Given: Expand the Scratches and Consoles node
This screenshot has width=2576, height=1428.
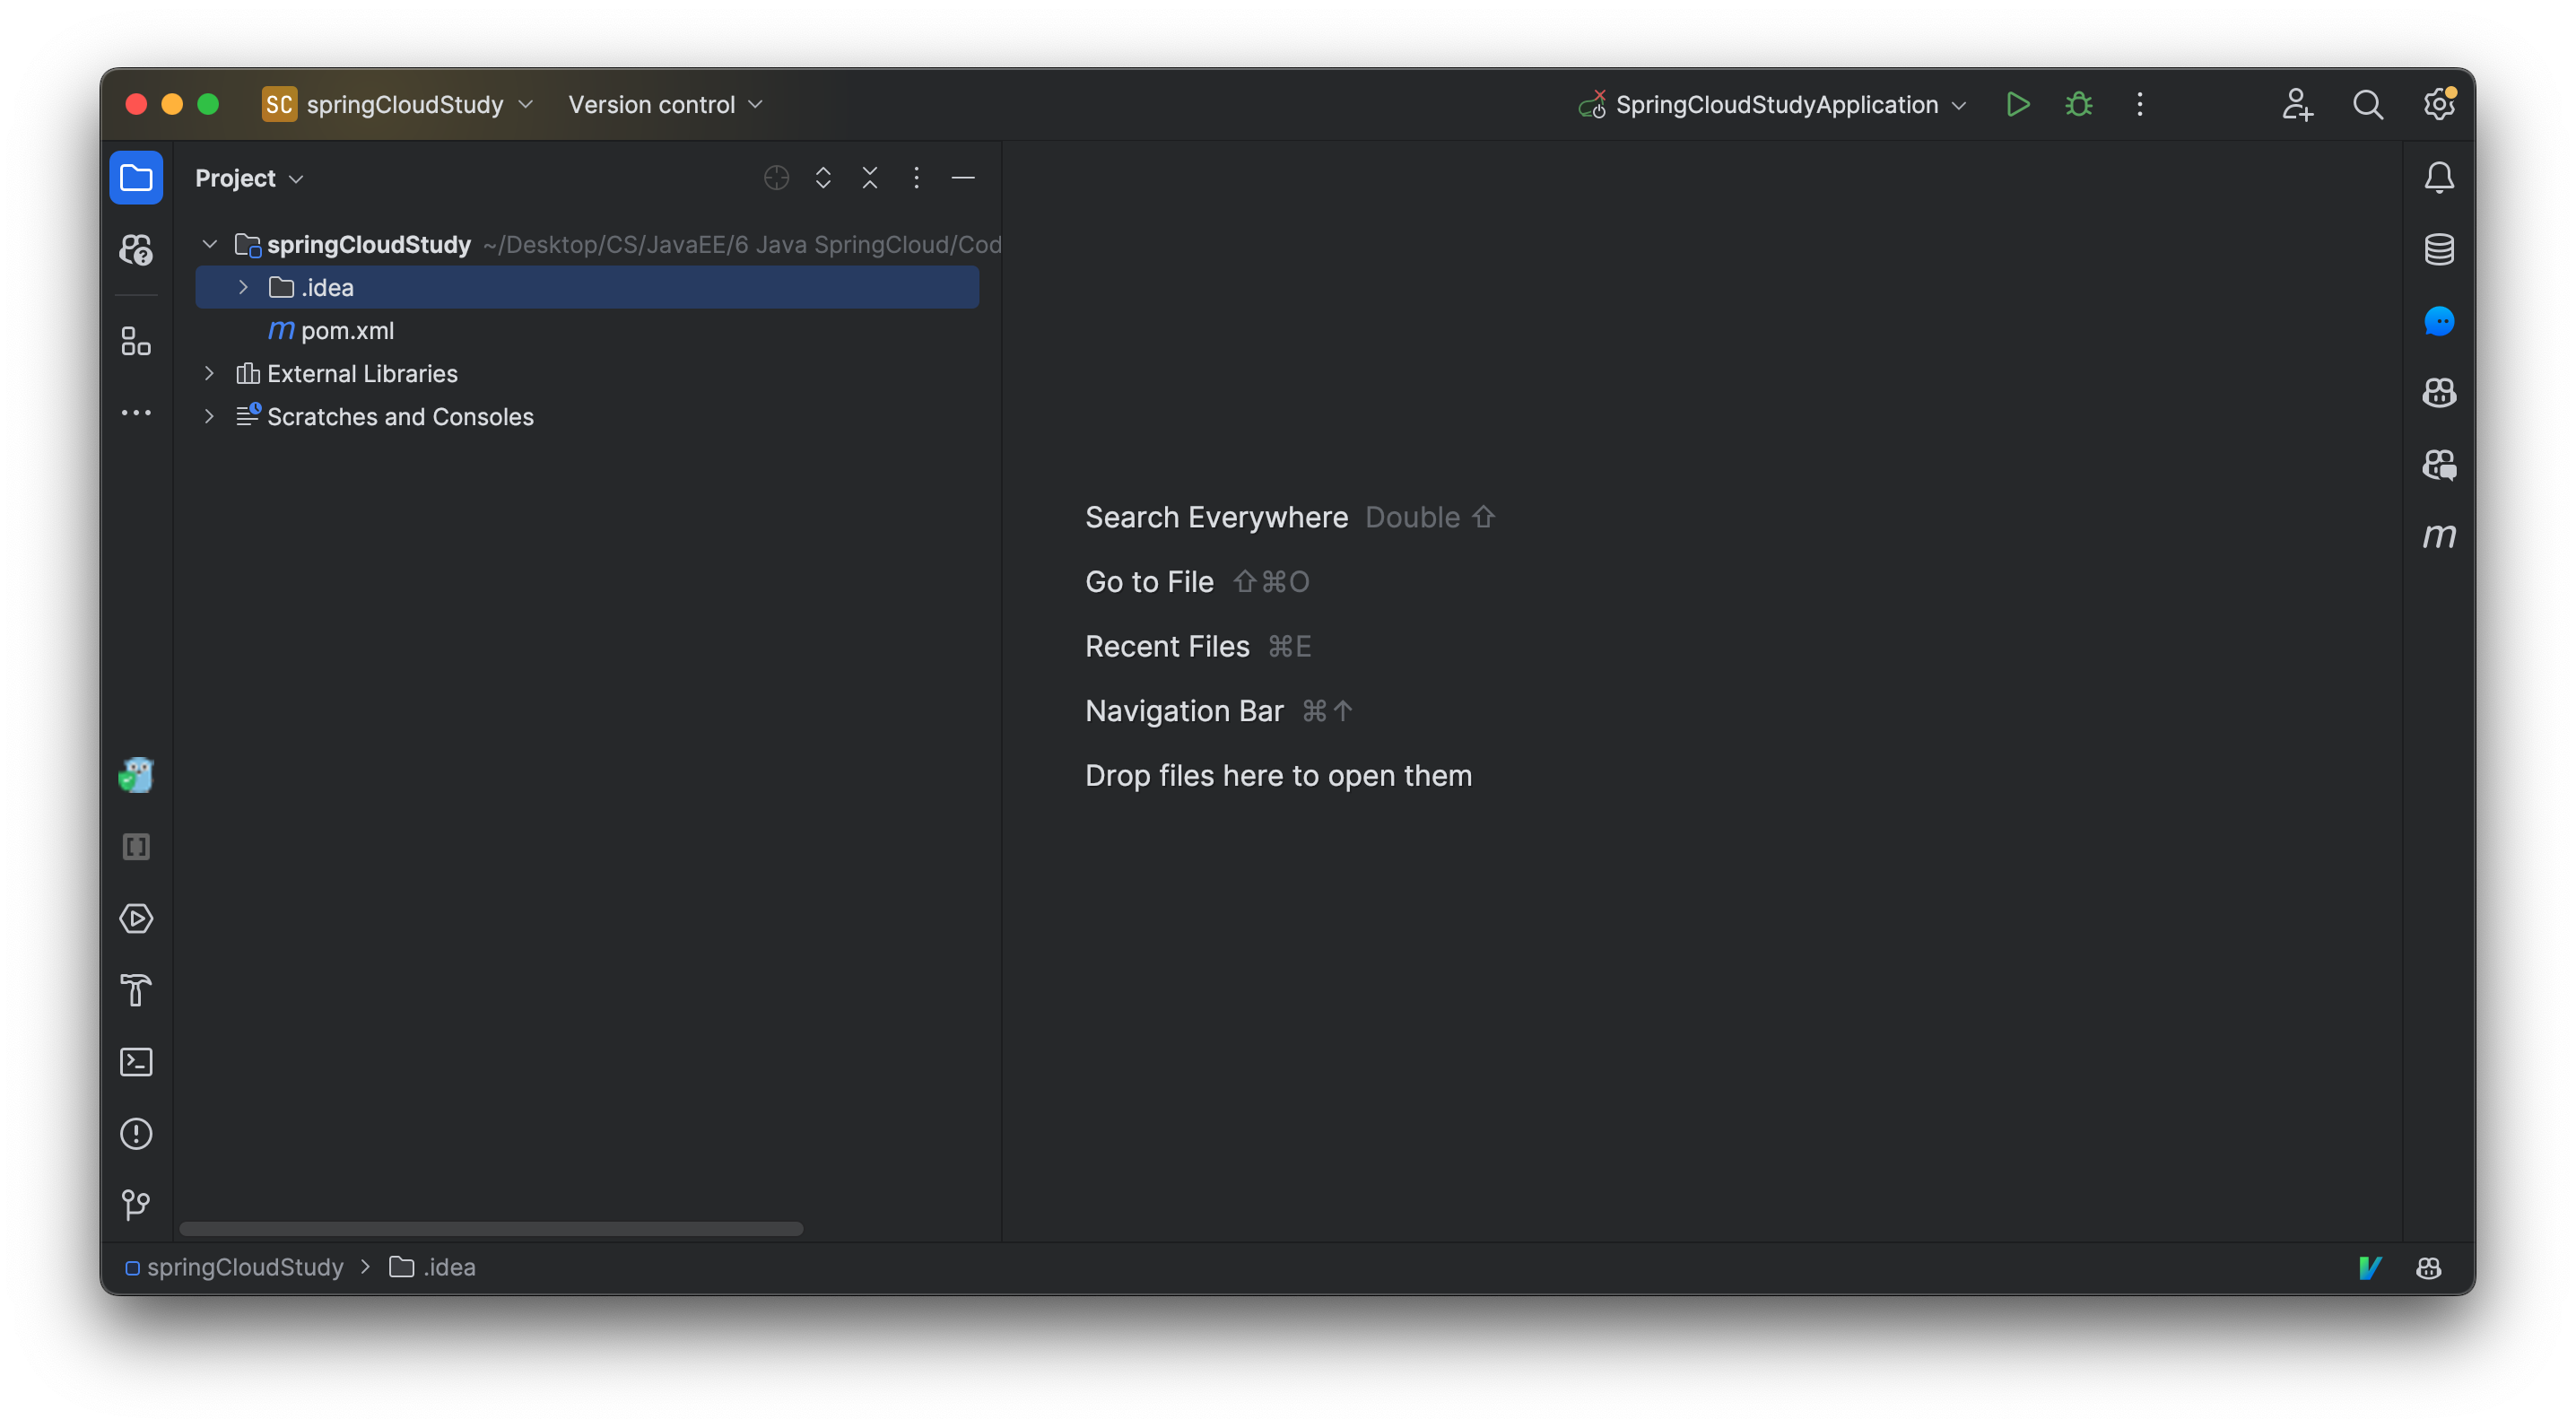Looking at the screenshot, I should [207, 417].
